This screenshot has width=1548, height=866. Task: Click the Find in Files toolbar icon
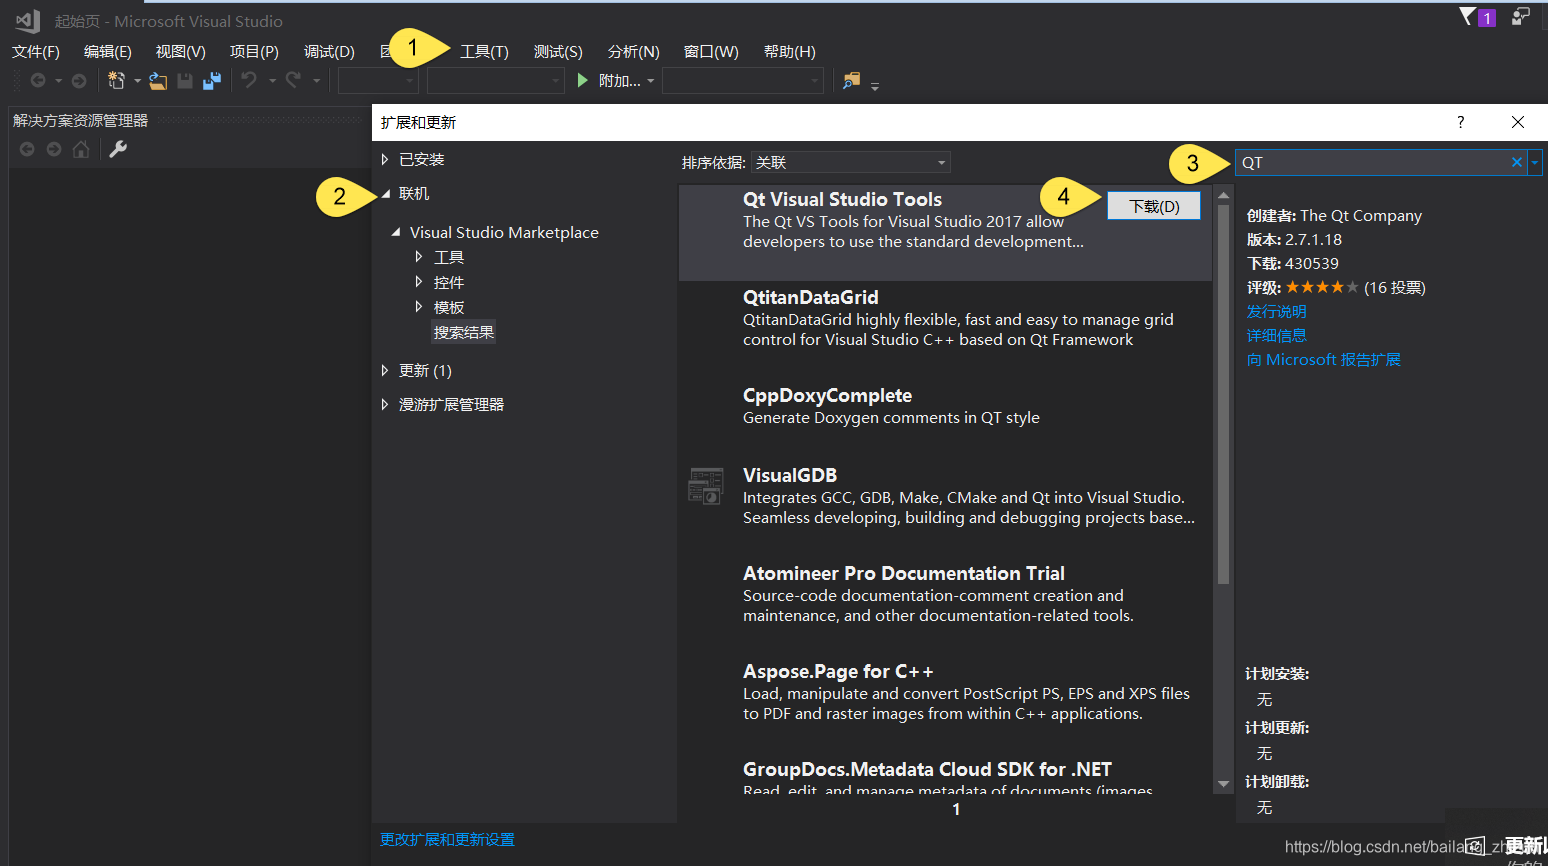(851, 80)
